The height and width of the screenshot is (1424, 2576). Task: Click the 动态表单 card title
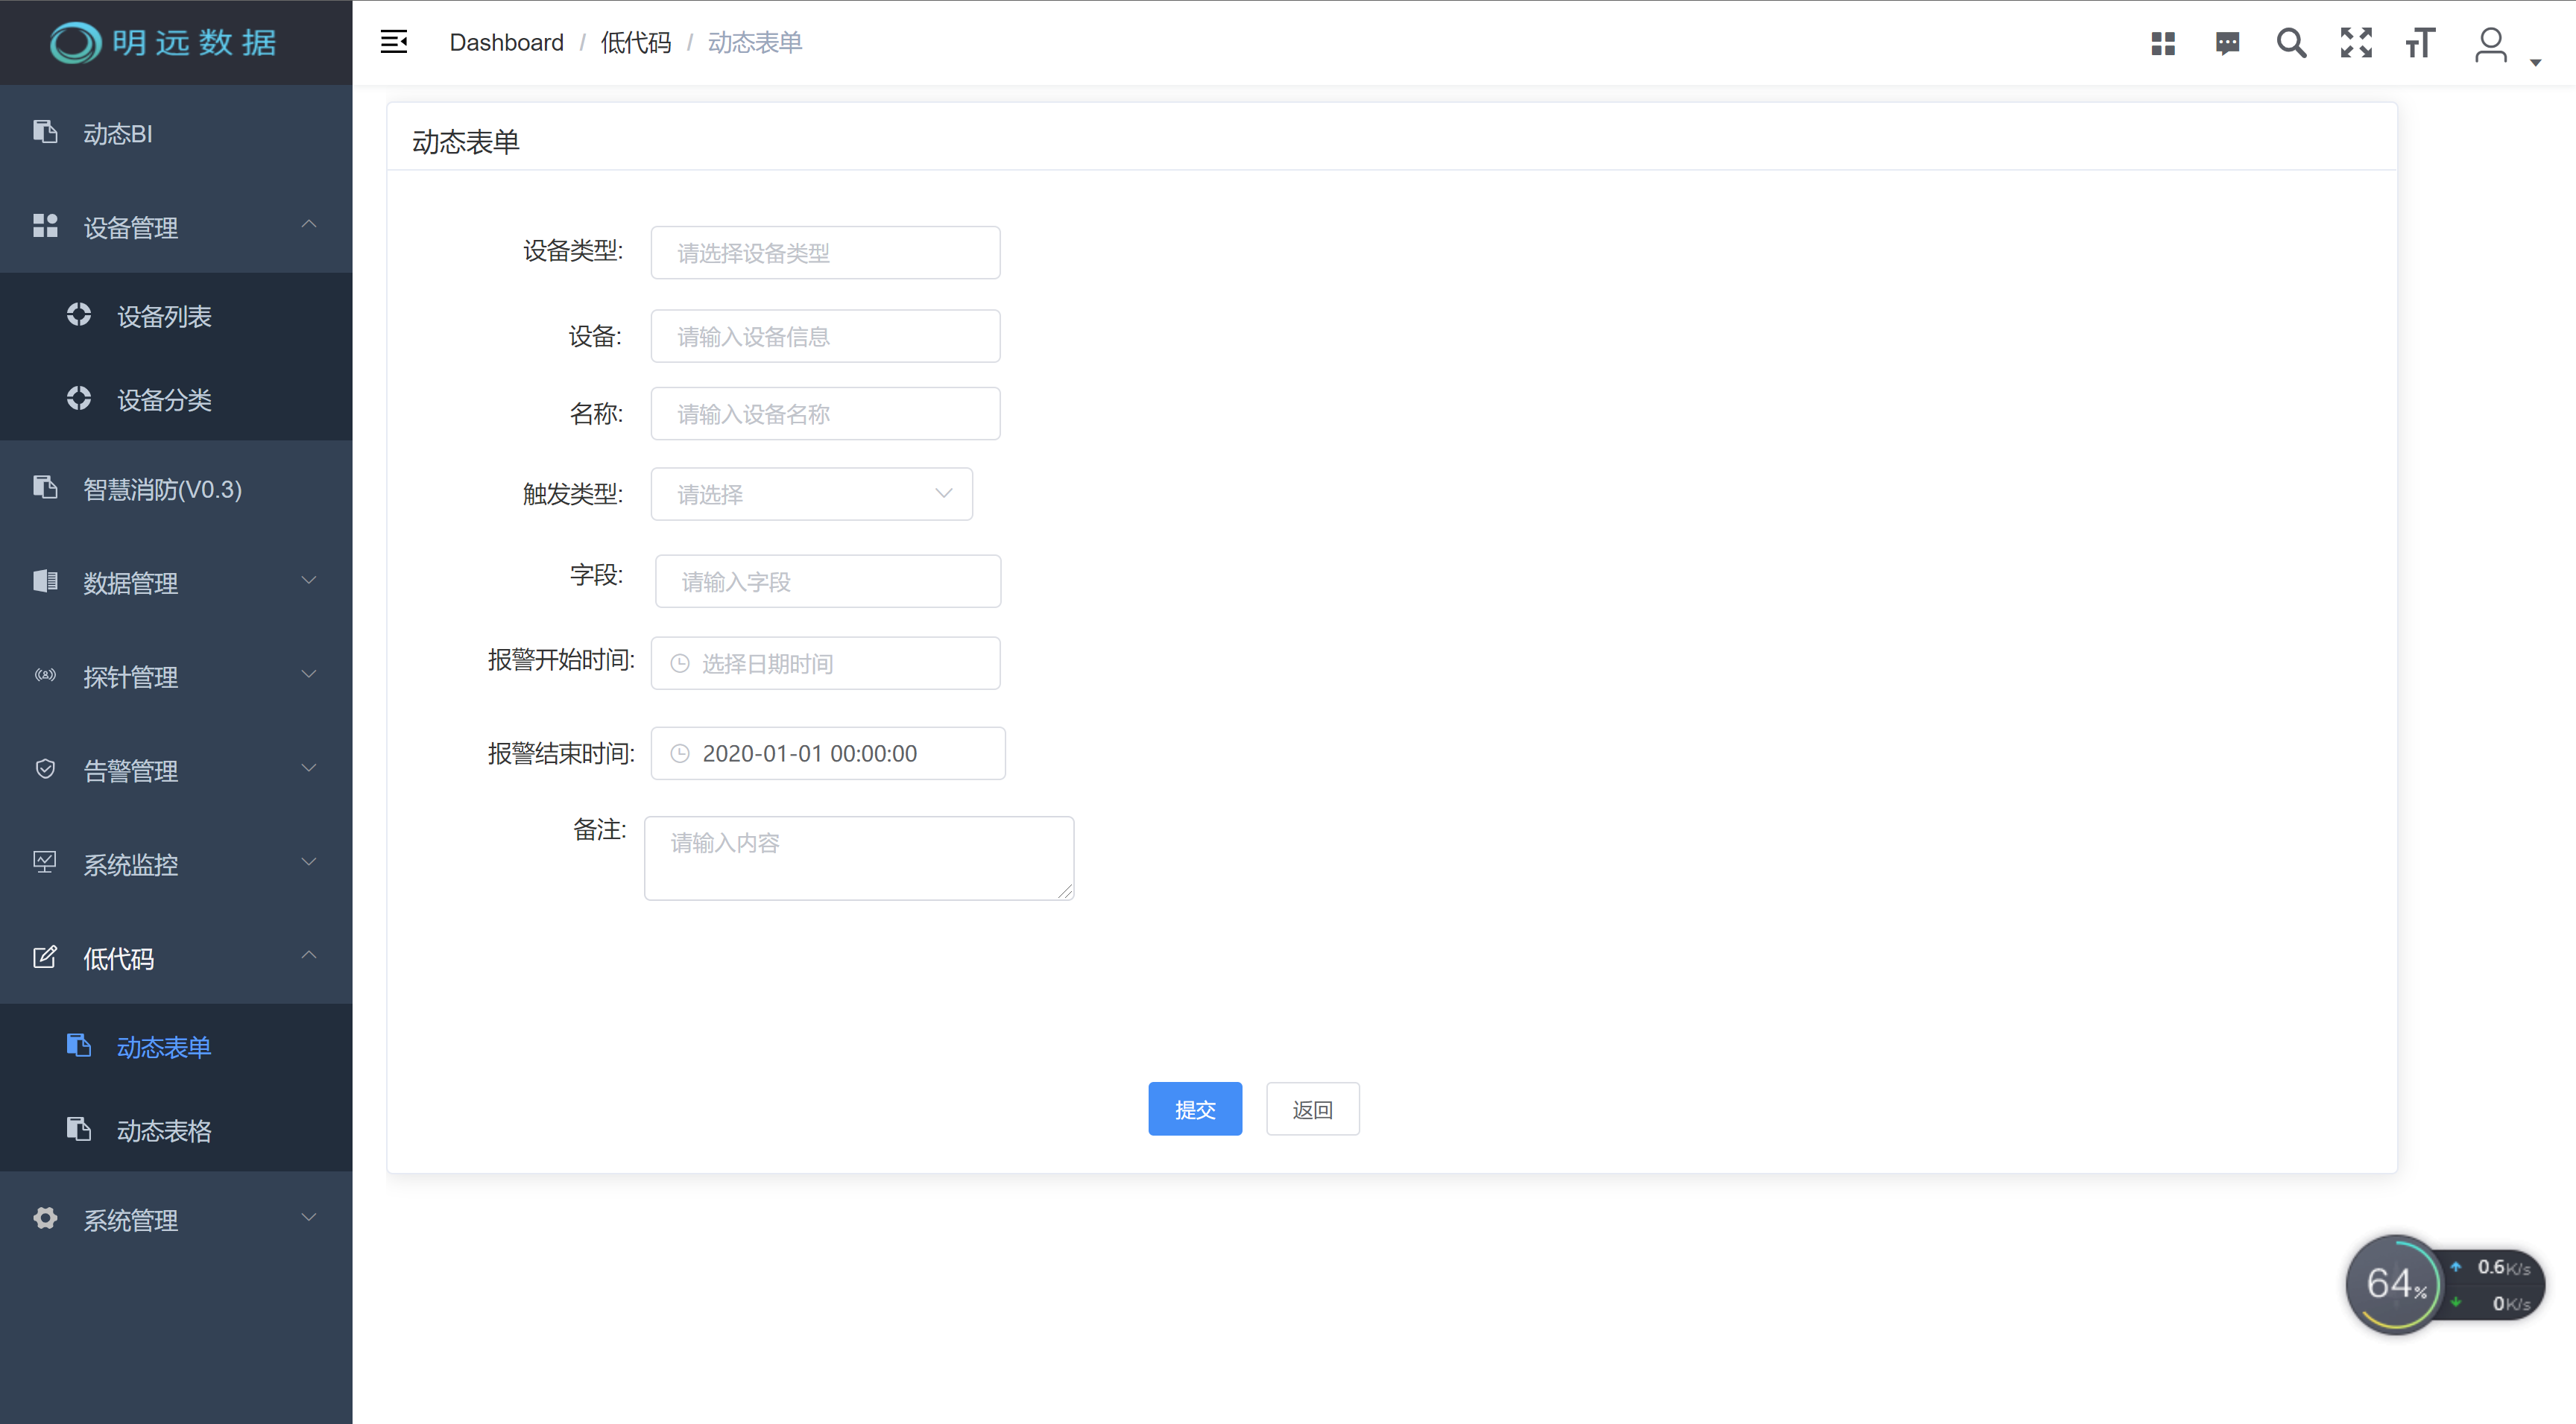tap(466, 142)
